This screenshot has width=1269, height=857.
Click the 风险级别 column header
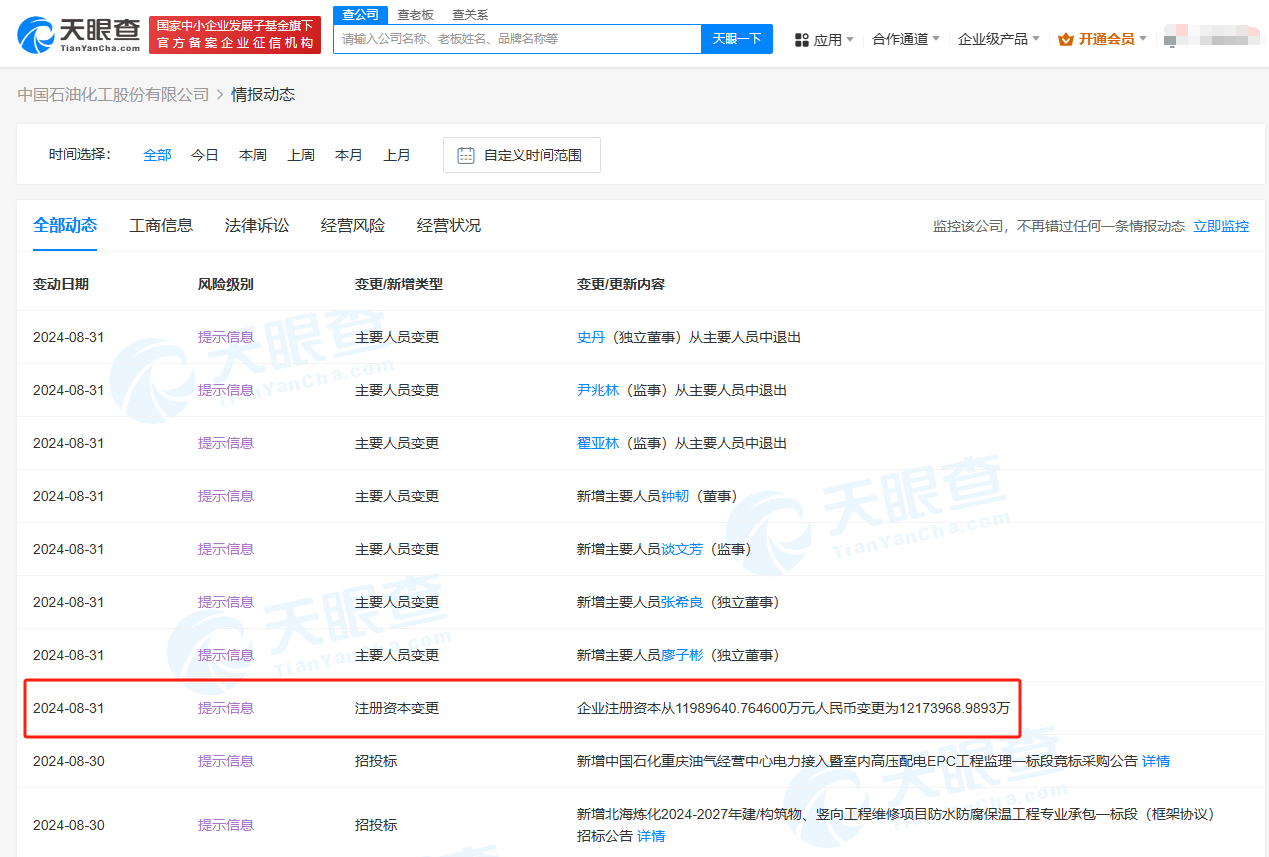[x=226, y=284]
